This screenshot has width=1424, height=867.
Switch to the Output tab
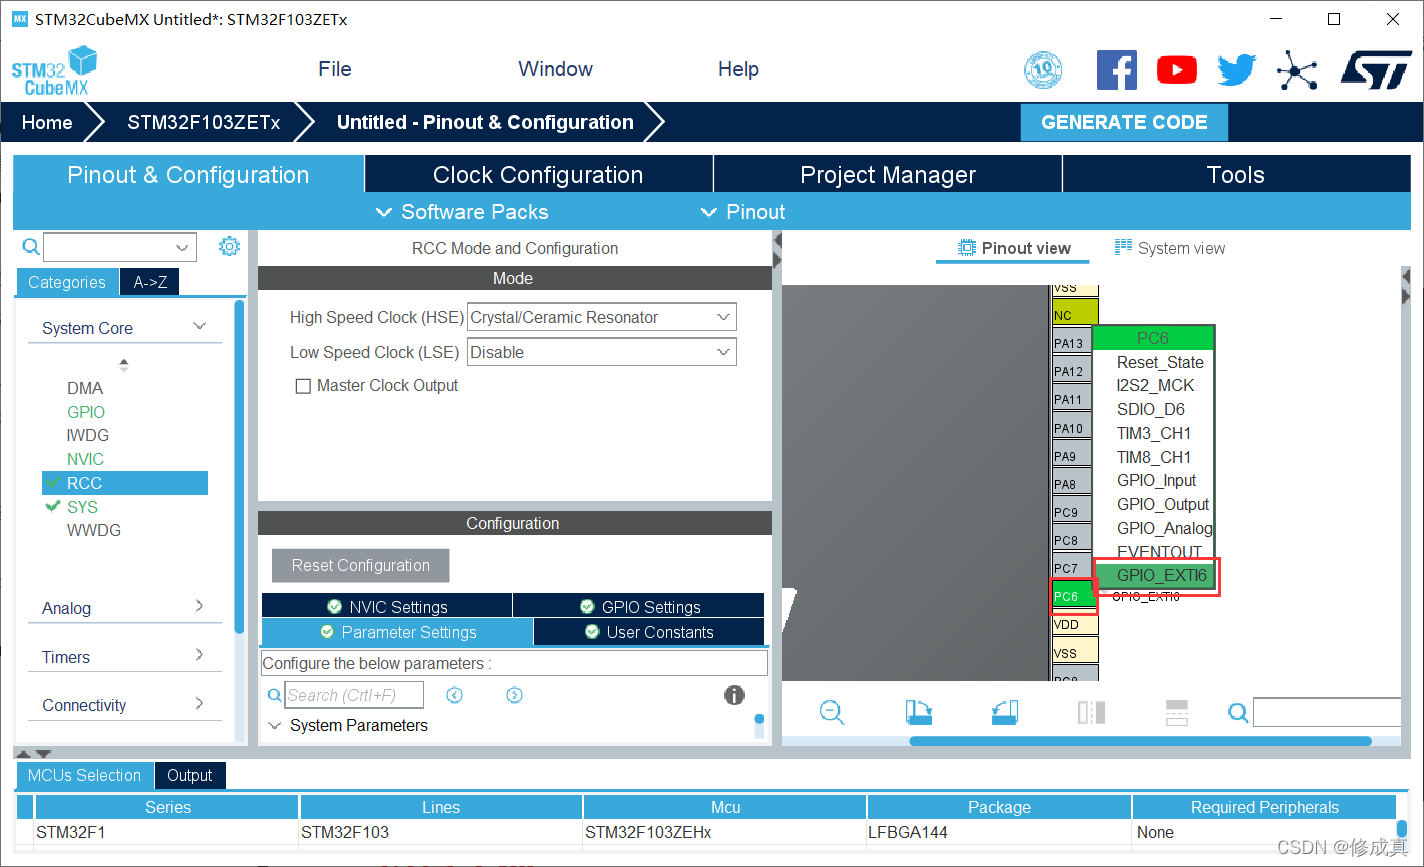click(190, 775)
